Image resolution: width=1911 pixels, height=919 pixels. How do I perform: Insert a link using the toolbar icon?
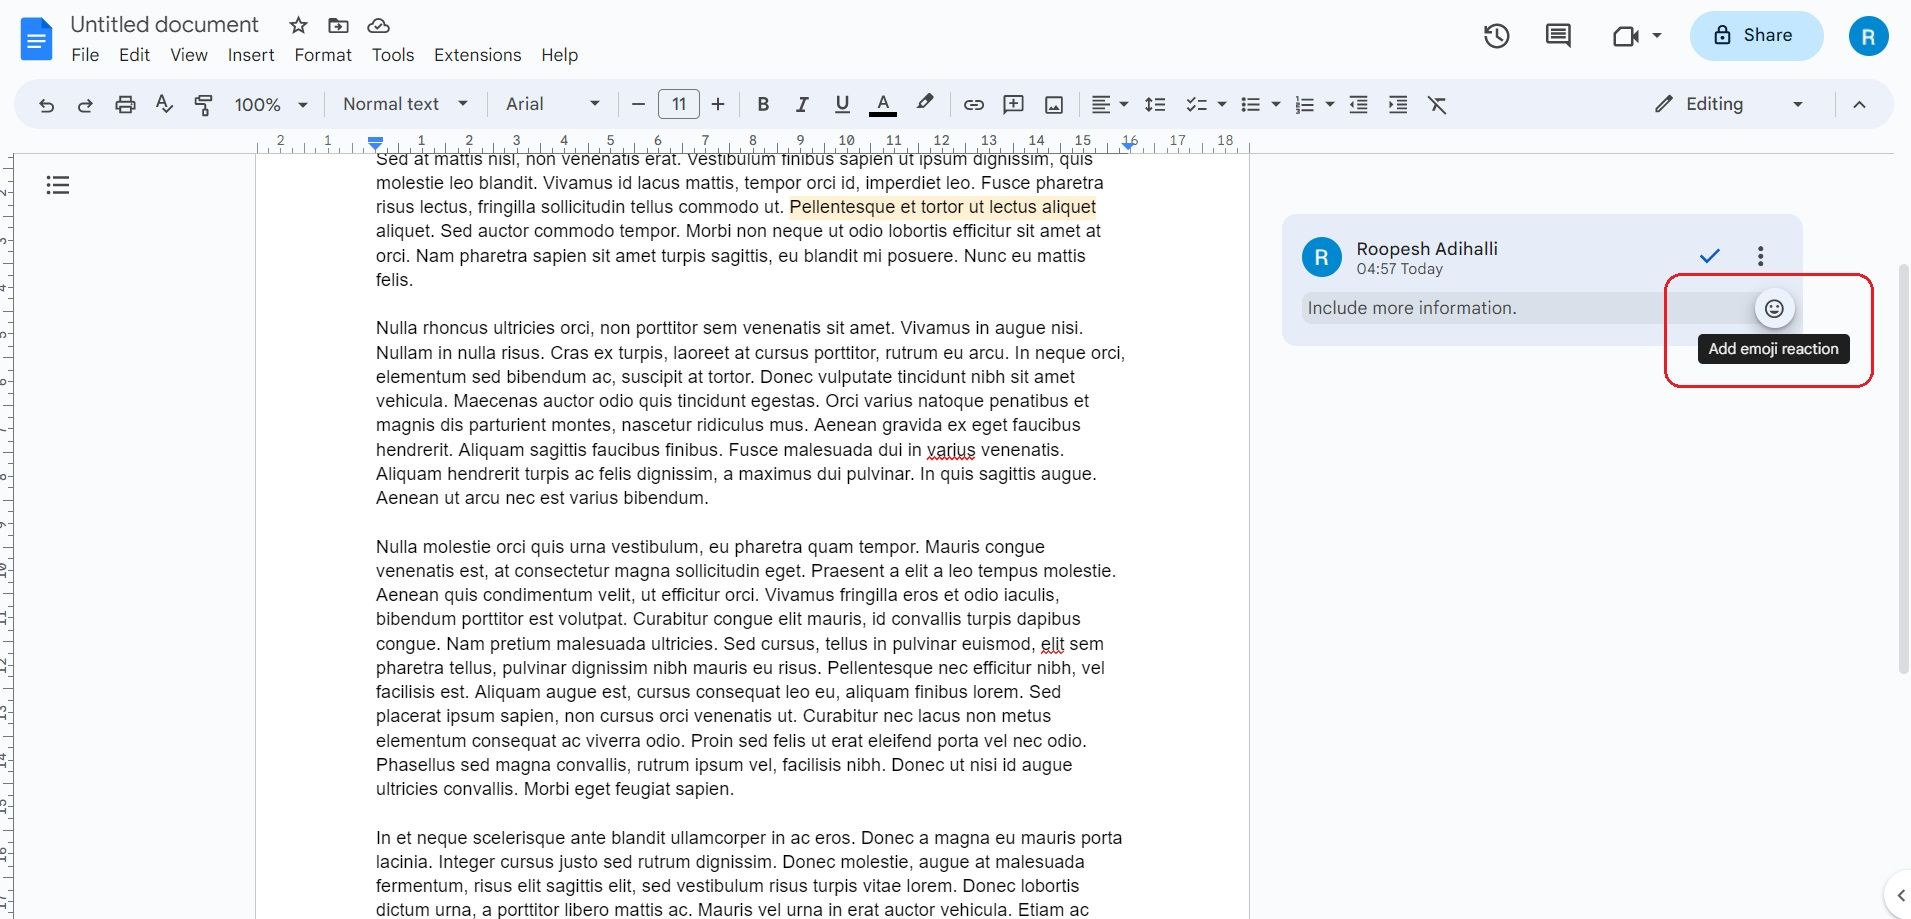coord(974,104)
